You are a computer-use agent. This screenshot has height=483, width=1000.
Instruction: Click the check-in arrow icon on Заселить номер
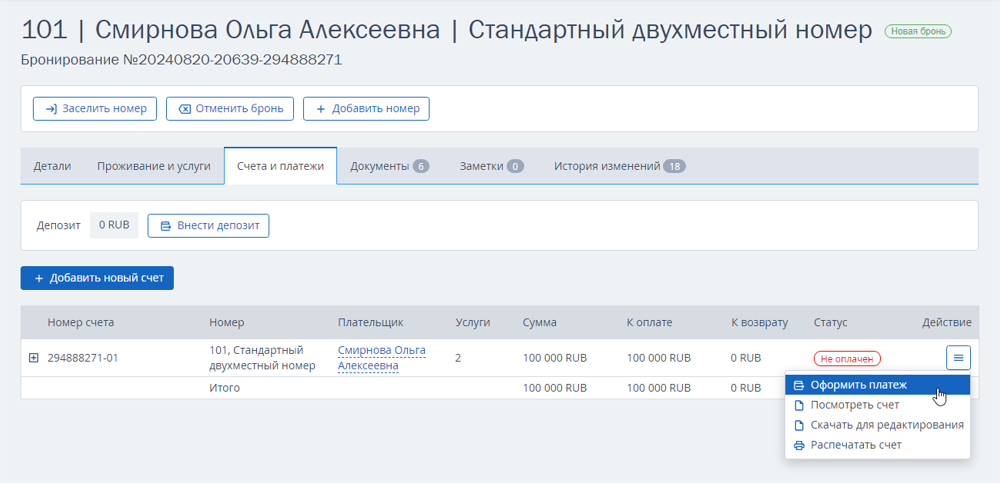pyautogui.click(x=52, y=108)
